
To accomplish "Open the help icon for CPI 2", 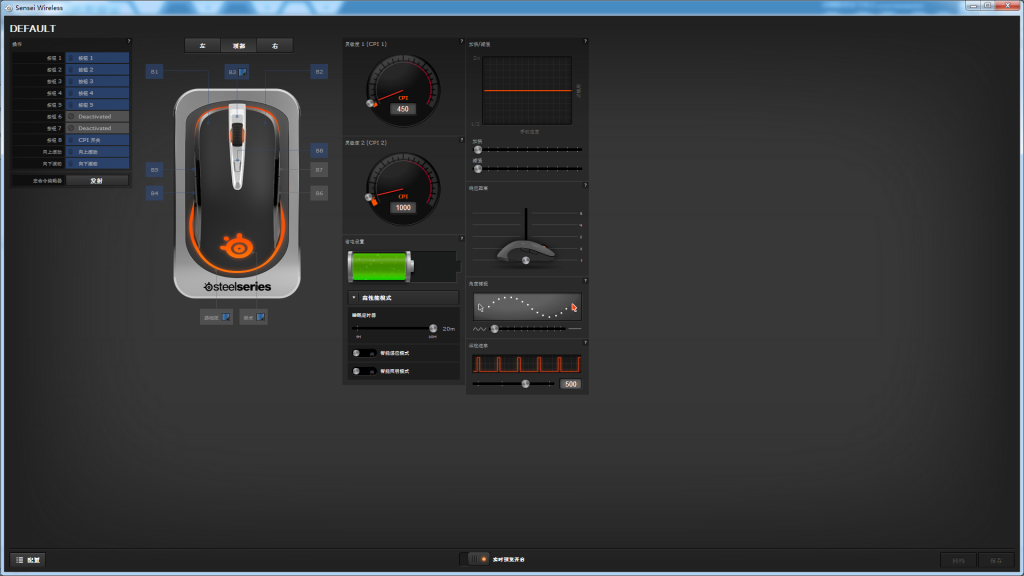I will [x=462, y=140].
